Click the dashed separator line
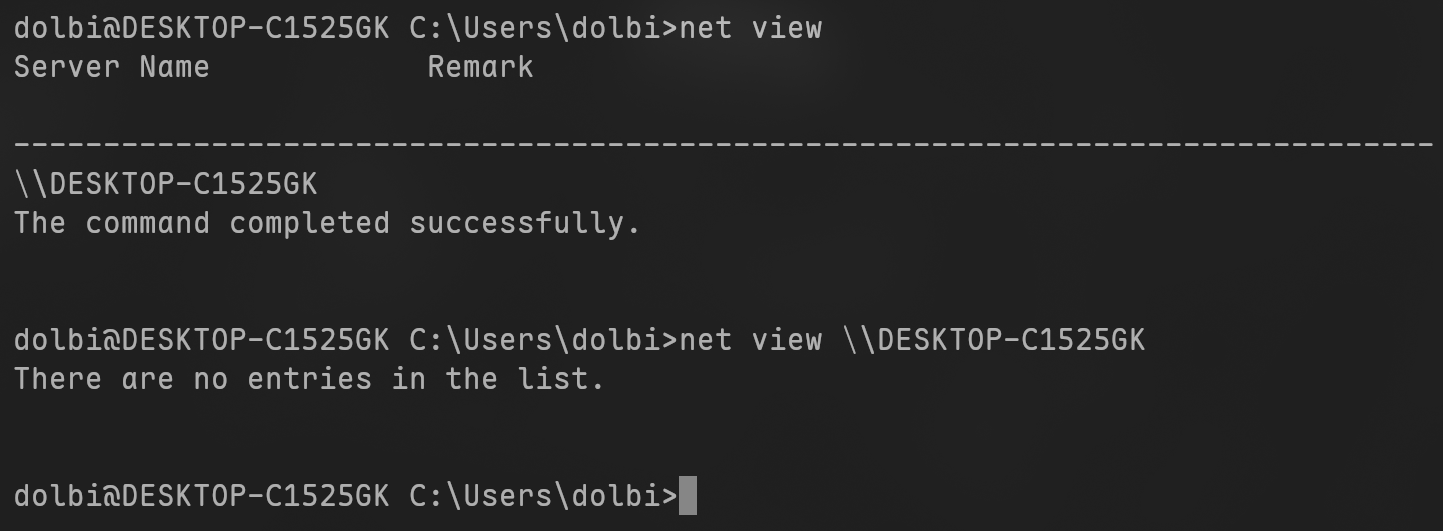 722,146
